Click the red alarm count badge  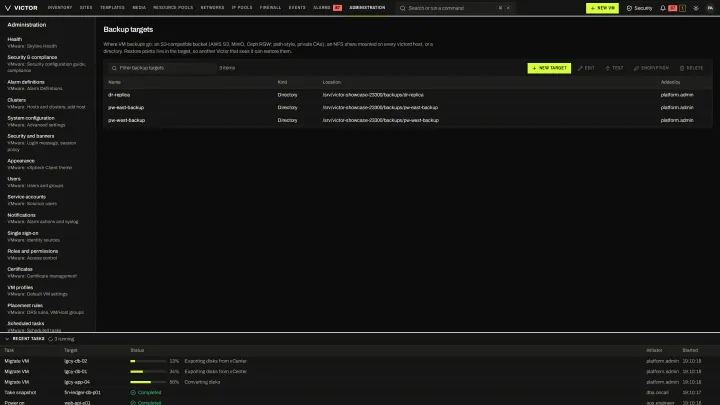[x=673, y=8]
